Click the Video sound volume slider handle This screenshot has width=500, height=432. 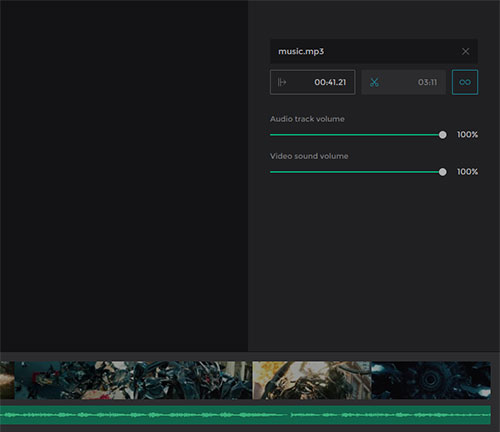pyautogui.click(x=442, y=172)
